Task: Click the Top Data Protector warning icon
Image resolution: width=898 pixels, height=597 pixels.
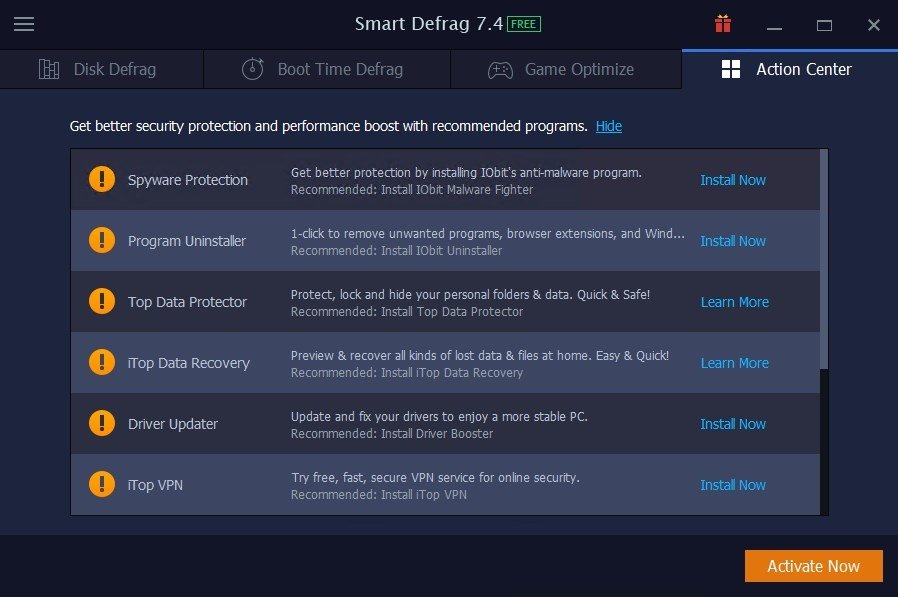Action: 102,301
